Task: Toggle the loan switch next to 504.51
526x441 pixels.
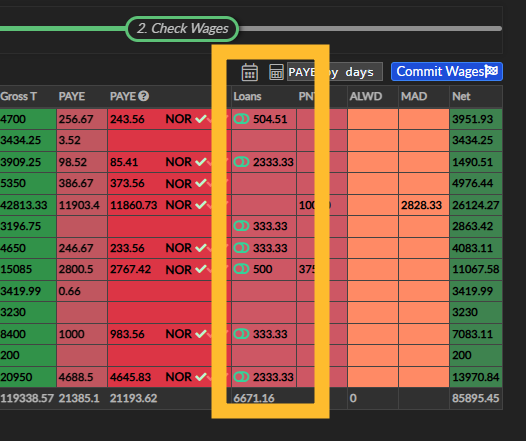Action: point(241,119)
